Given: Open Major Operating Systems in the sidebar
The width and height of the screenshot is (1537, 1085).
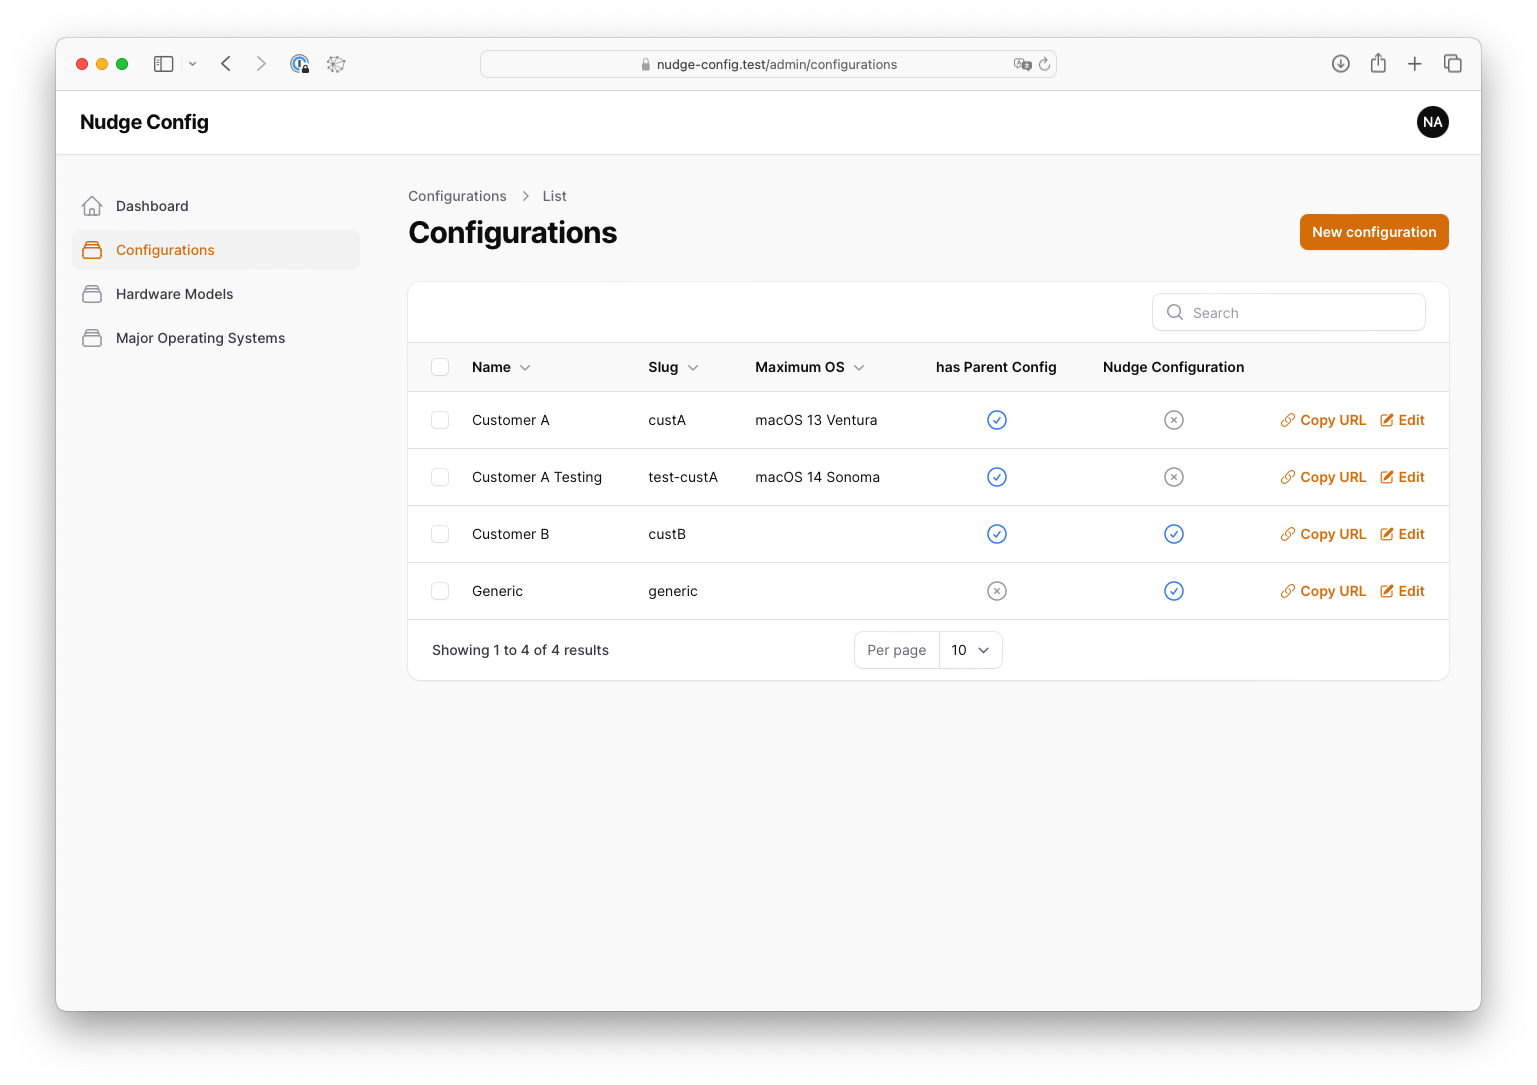Looking at the screenshot, I should [200, 338].
